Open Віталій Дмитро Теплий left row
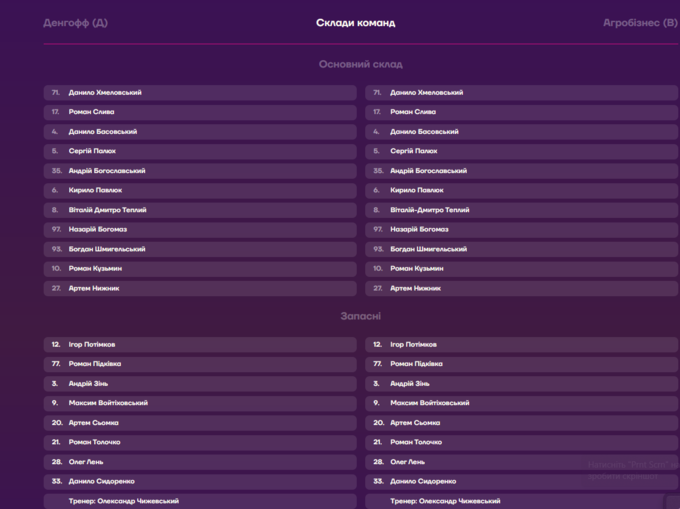Screen dimensions: 680x509 [x=199, y=210]
